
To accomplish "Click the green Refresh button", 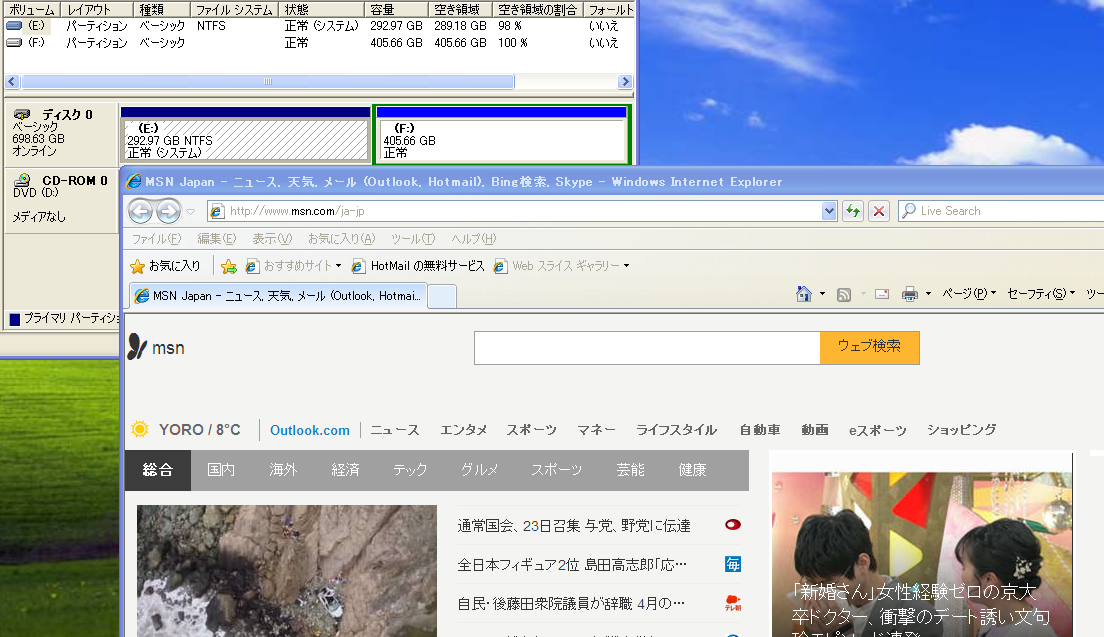I will [x=853, y=211].
